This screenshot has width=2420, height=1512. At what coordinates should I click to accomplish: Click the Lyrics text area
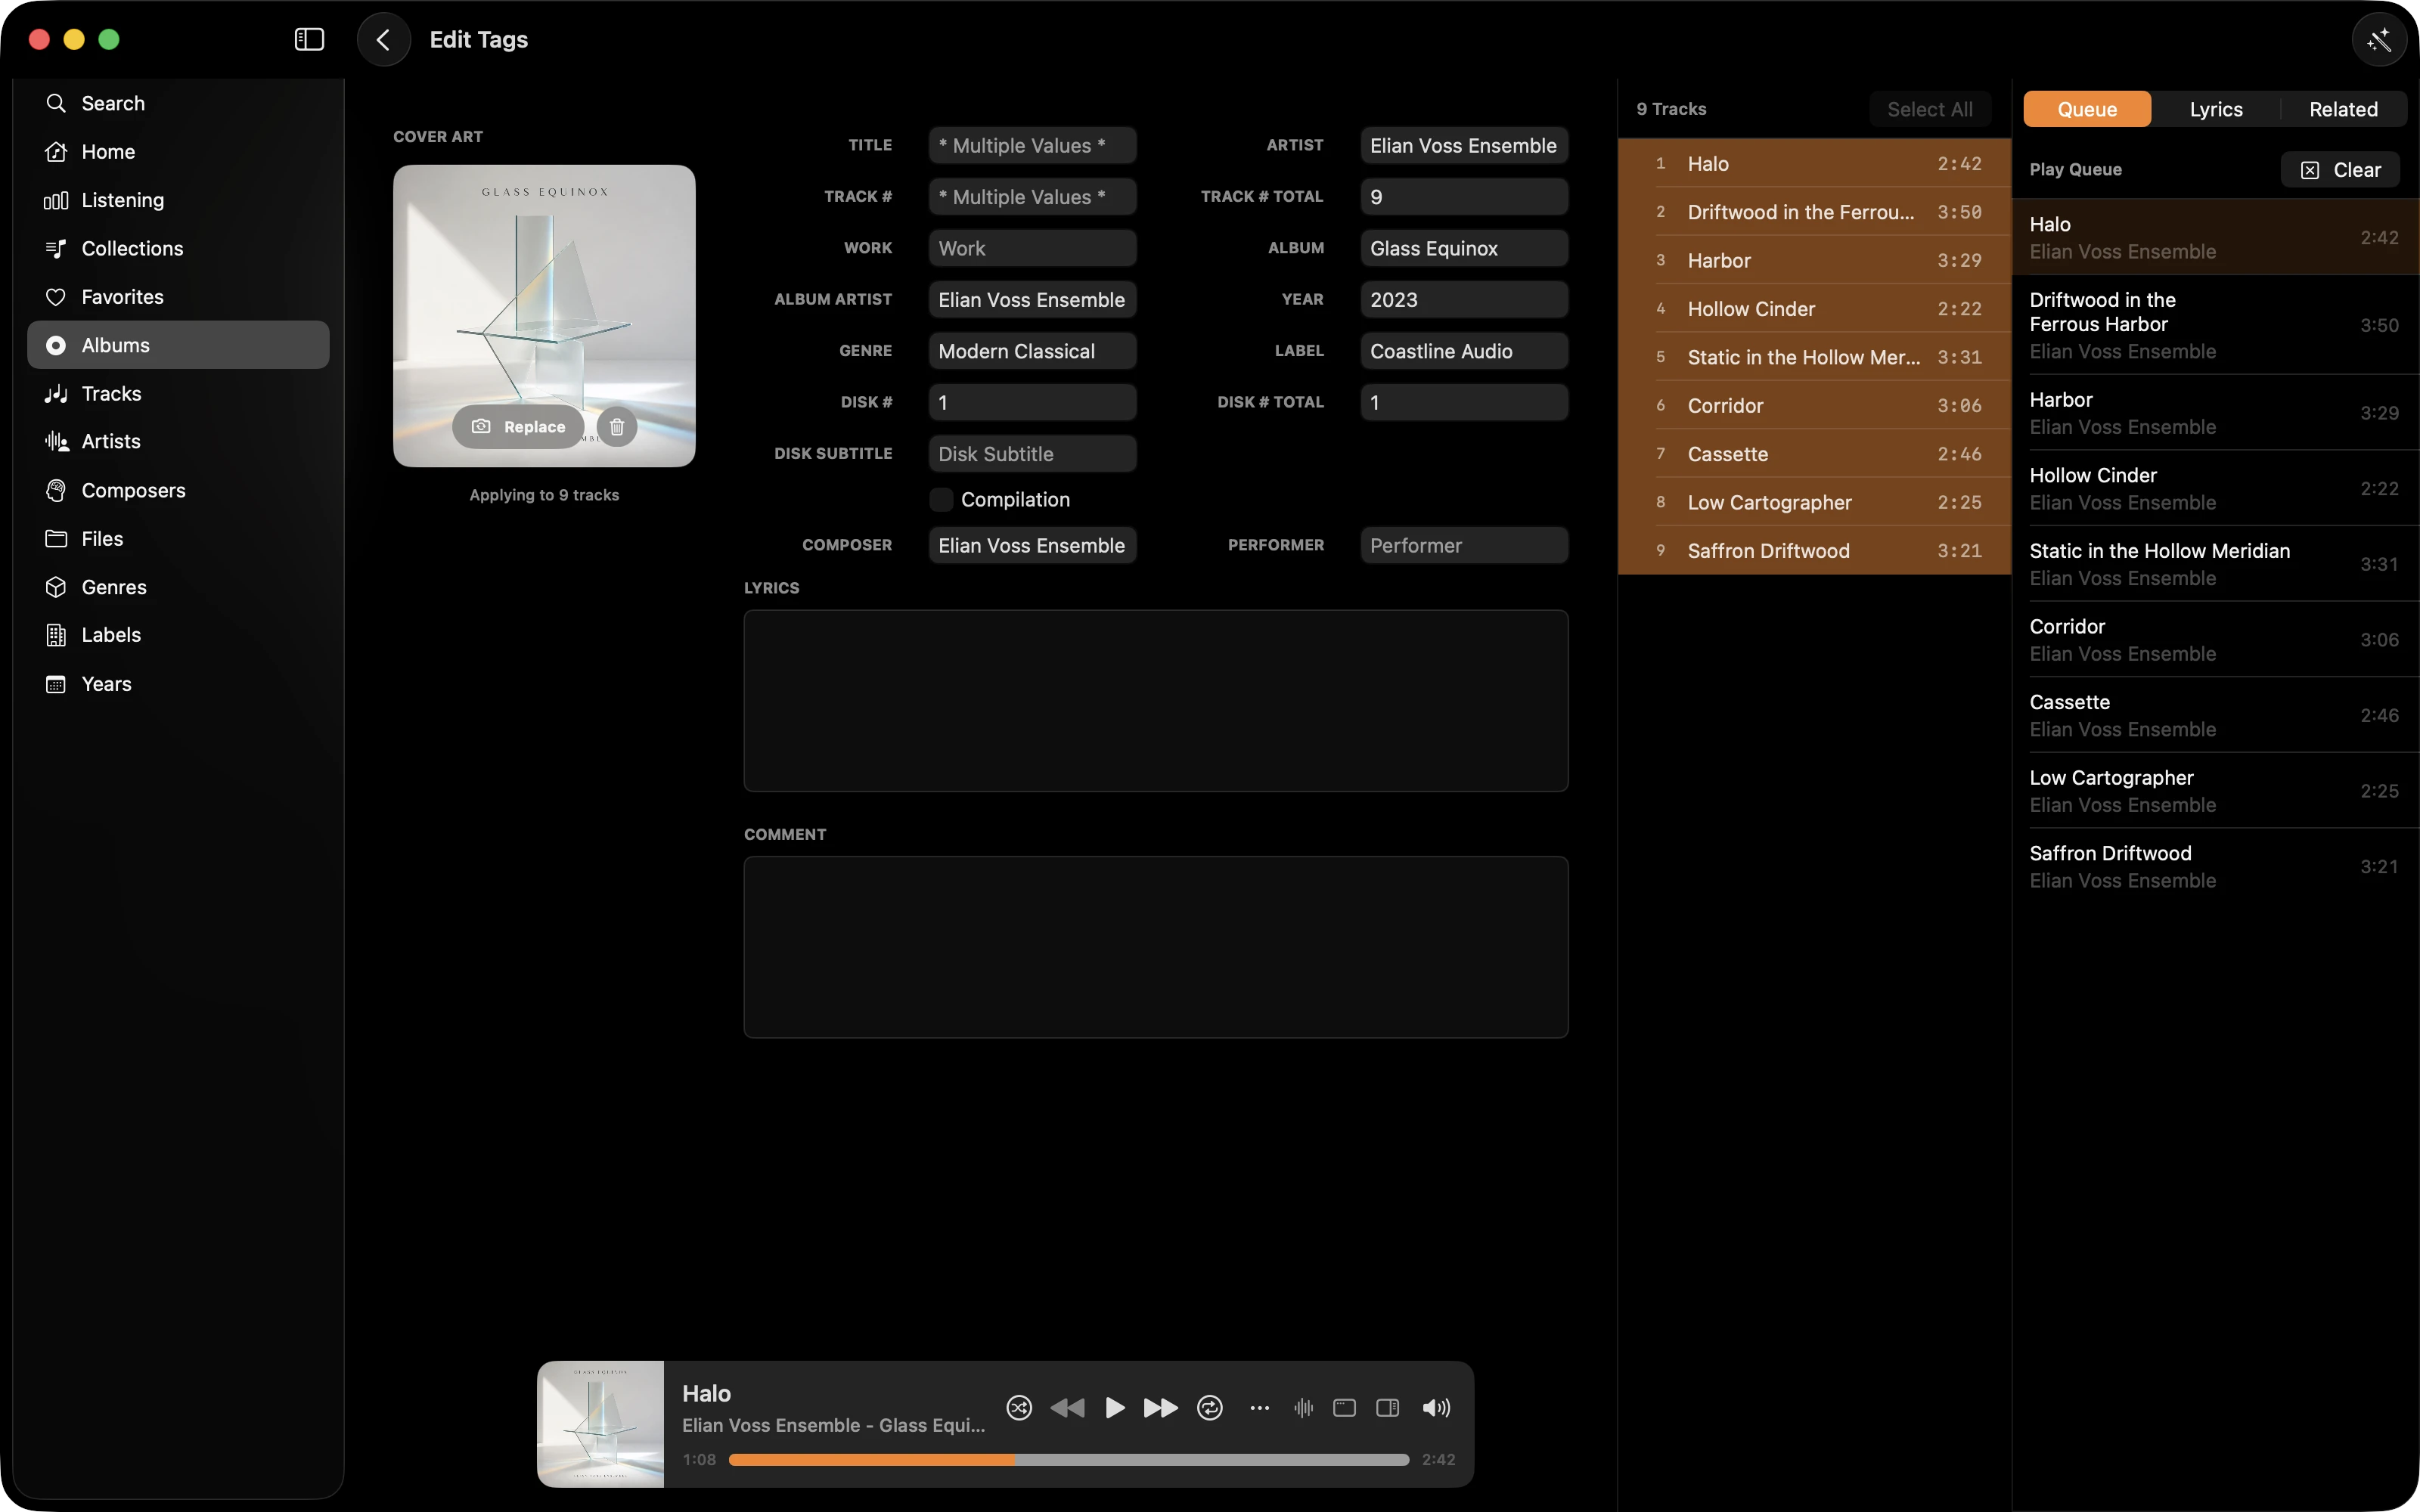pyautogui.click(x=1156, y=701)
